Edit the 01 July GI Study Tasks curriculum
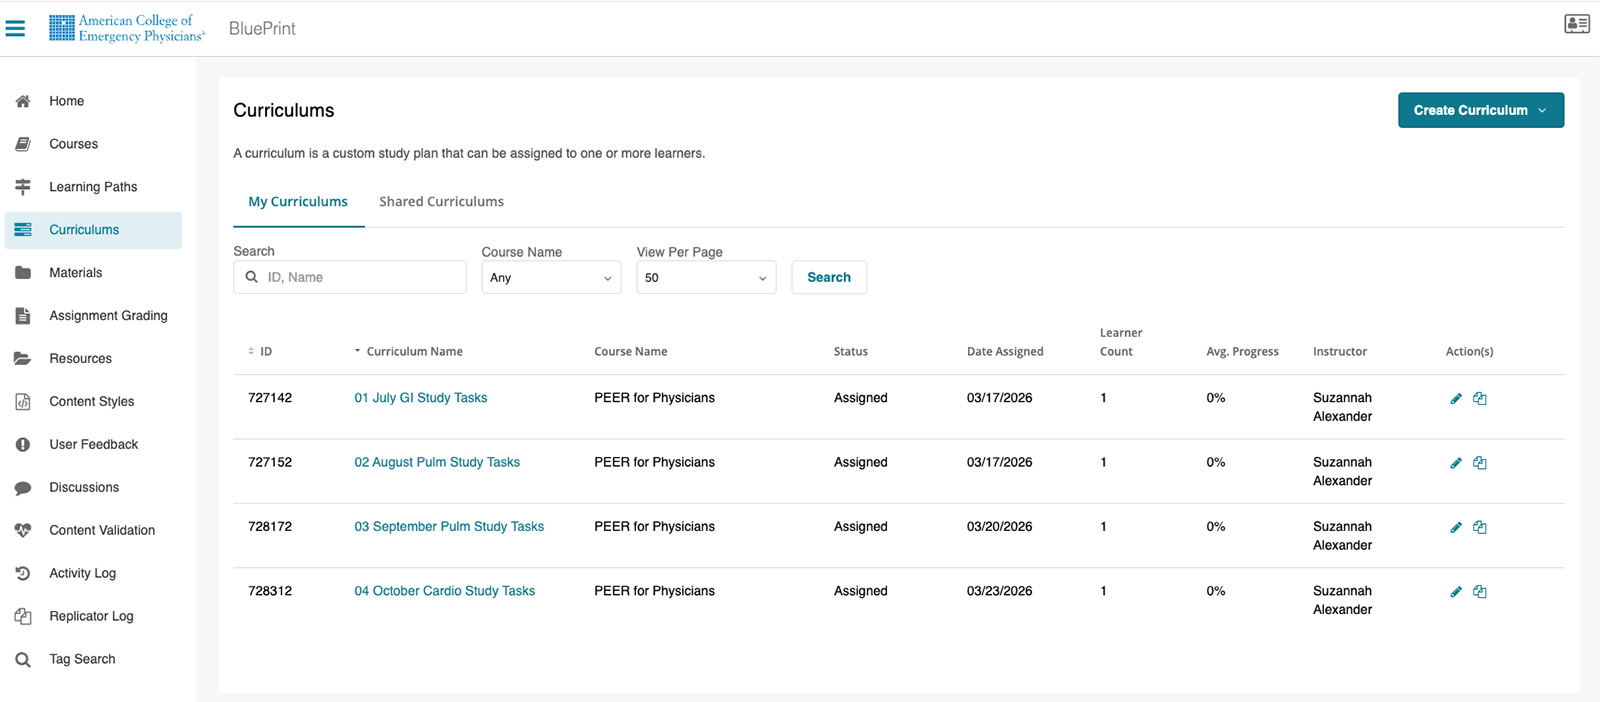Screen dimensions: 1600x702 pos(1456,399)
